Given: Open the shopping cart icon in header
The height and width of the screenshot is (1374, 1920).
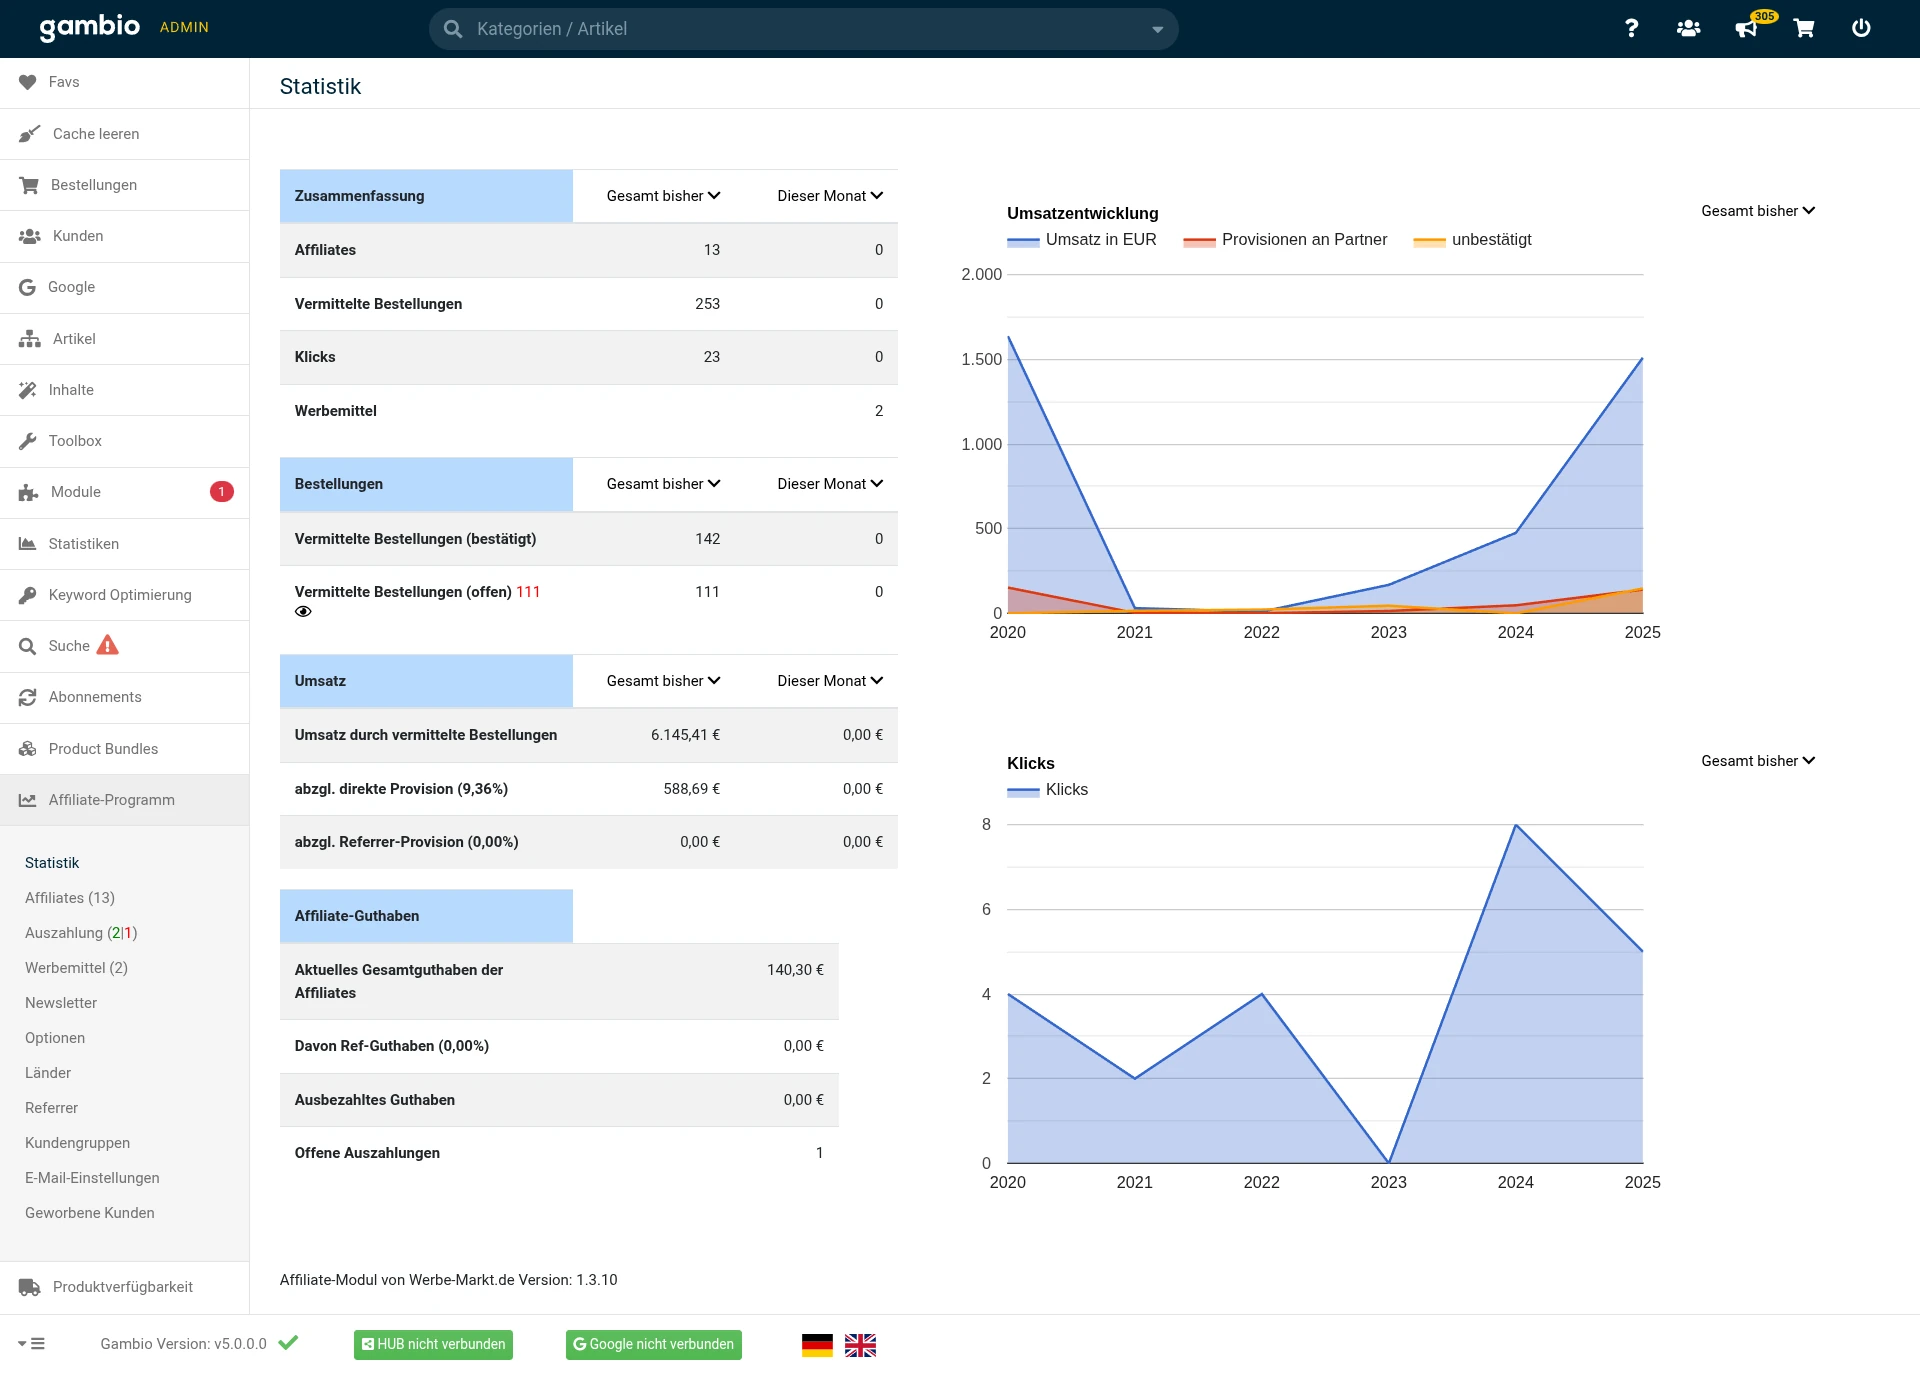Looking at the screenshot, I should [x=1803, y=28].
